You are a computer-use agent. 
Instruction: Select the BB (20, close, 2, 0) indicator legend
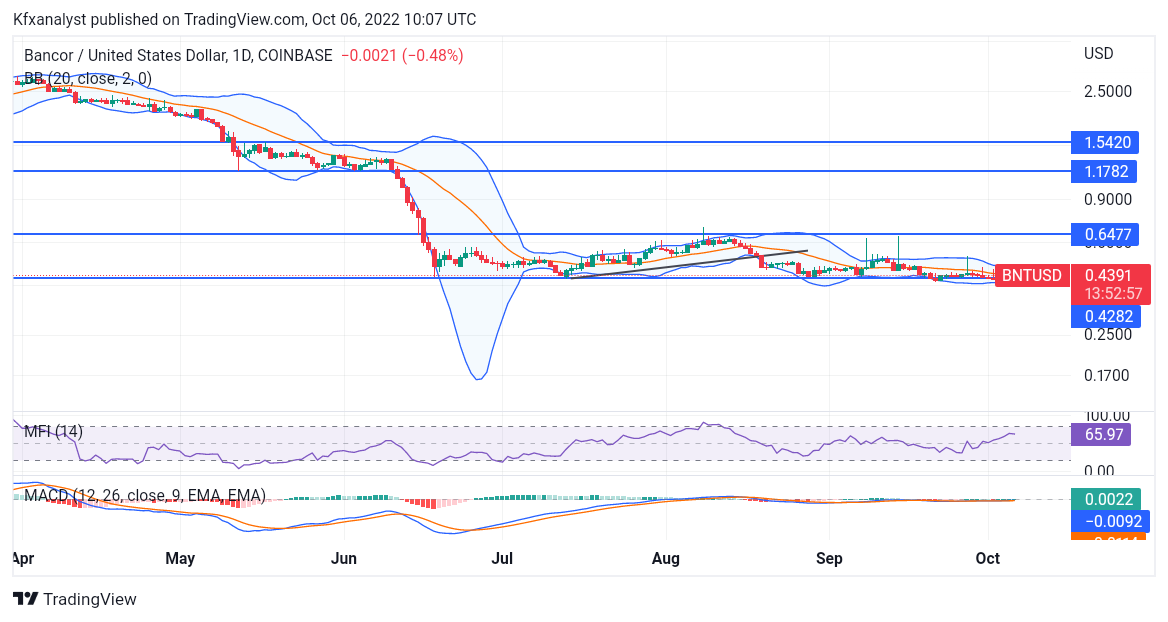88,78
